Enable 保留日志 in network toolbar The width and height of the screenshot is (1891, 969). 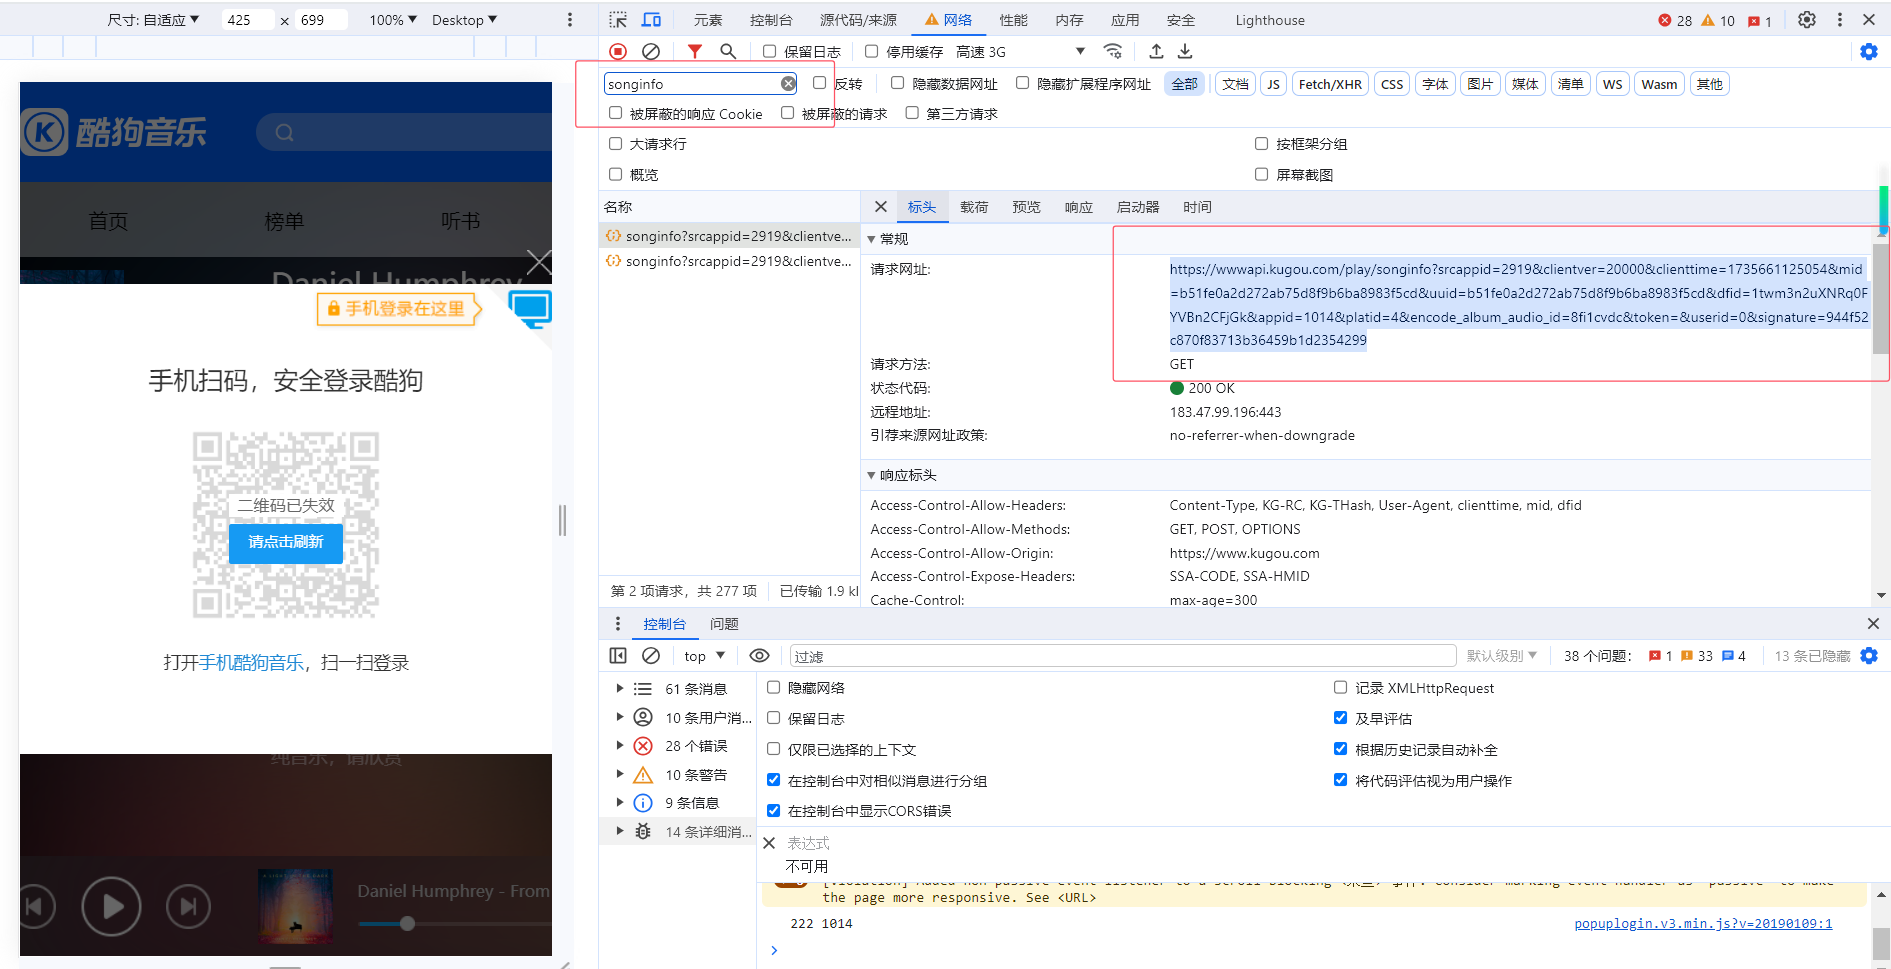coord(769,51)
